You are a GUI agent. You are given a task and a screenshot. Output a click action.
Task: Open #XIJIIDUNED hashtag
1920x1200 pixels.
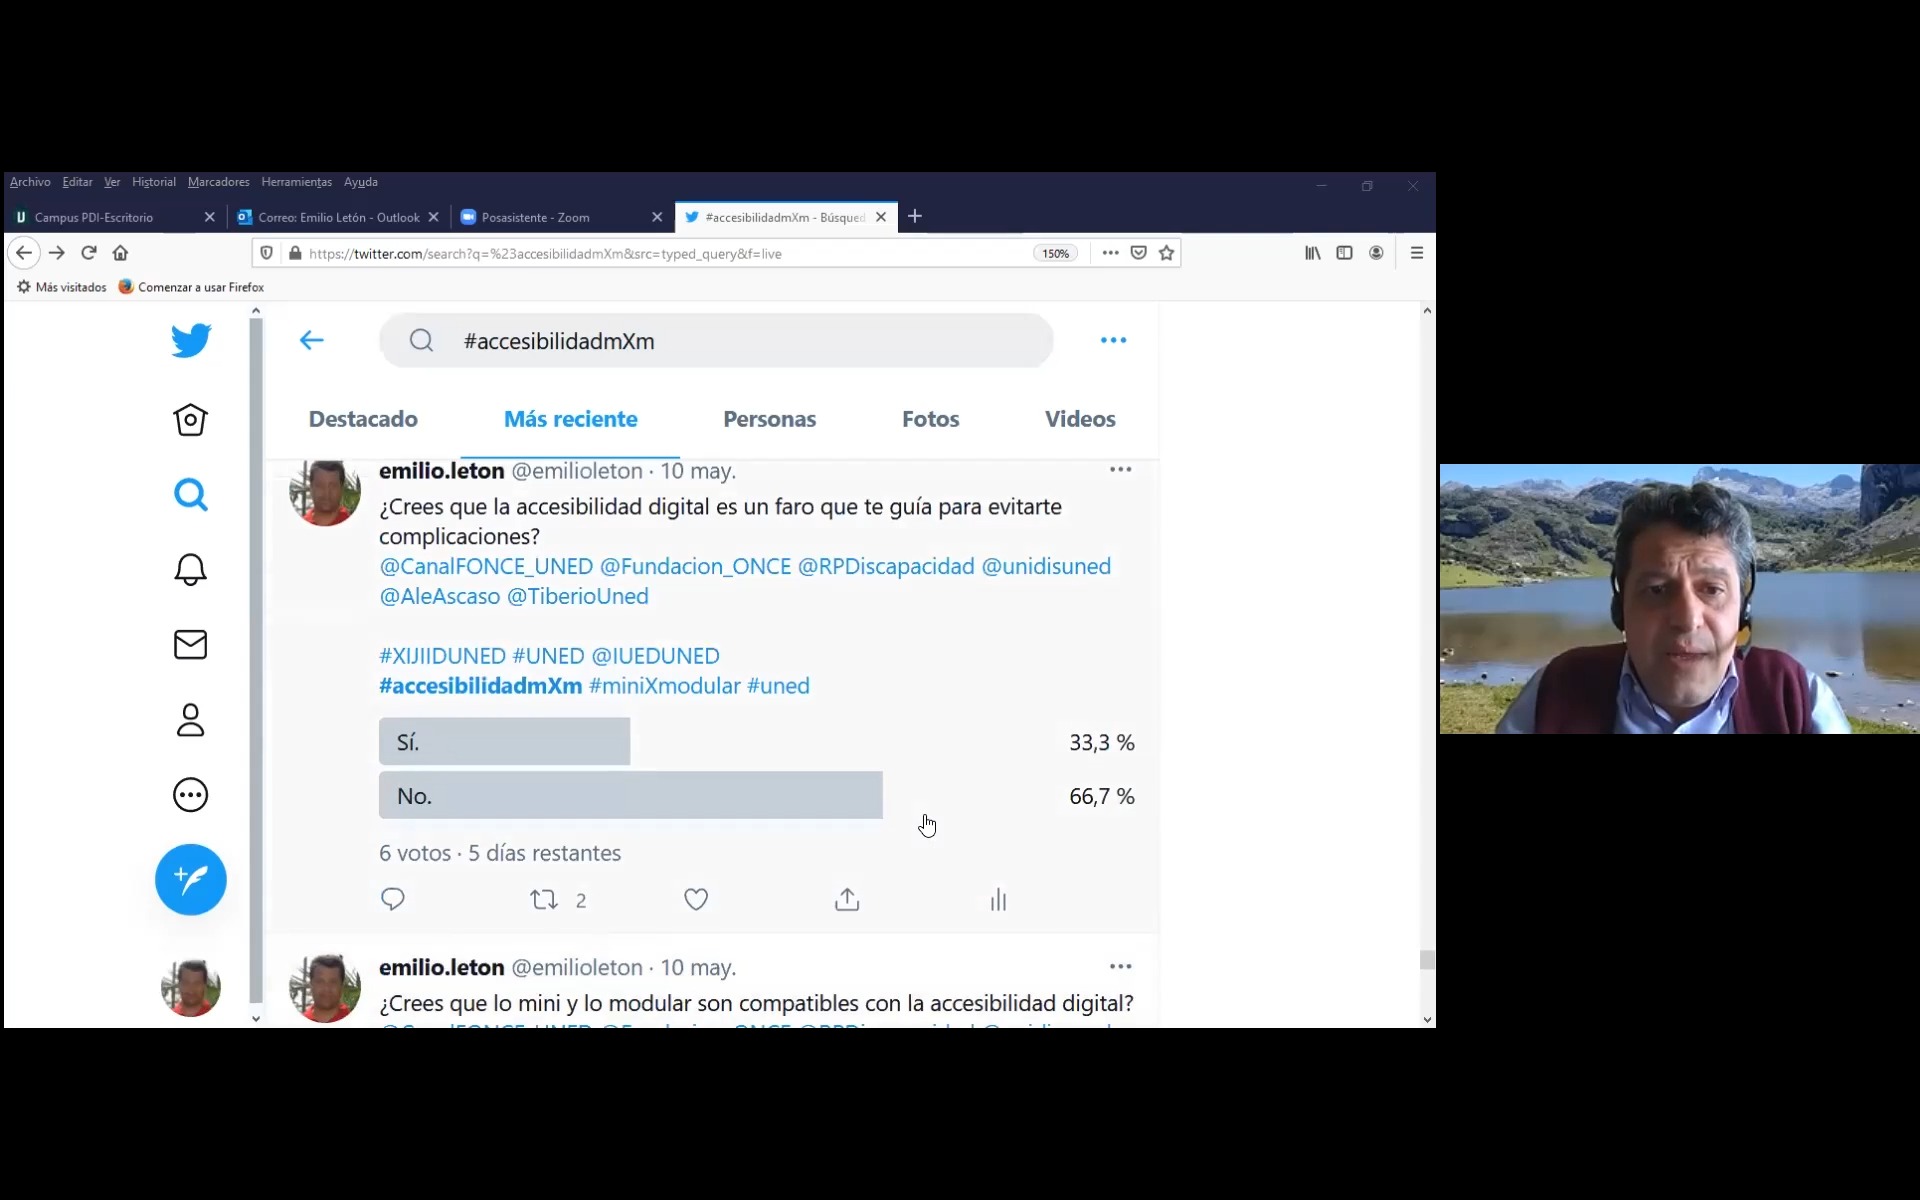point(442,656)
